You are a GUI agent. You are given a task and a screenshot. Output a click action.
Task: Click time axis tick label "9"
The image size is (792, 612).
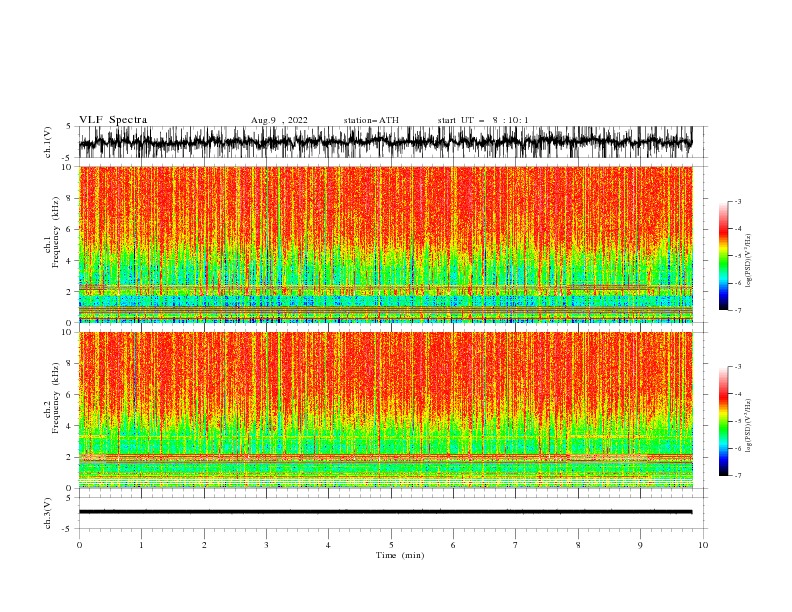[x=640, y=545]
